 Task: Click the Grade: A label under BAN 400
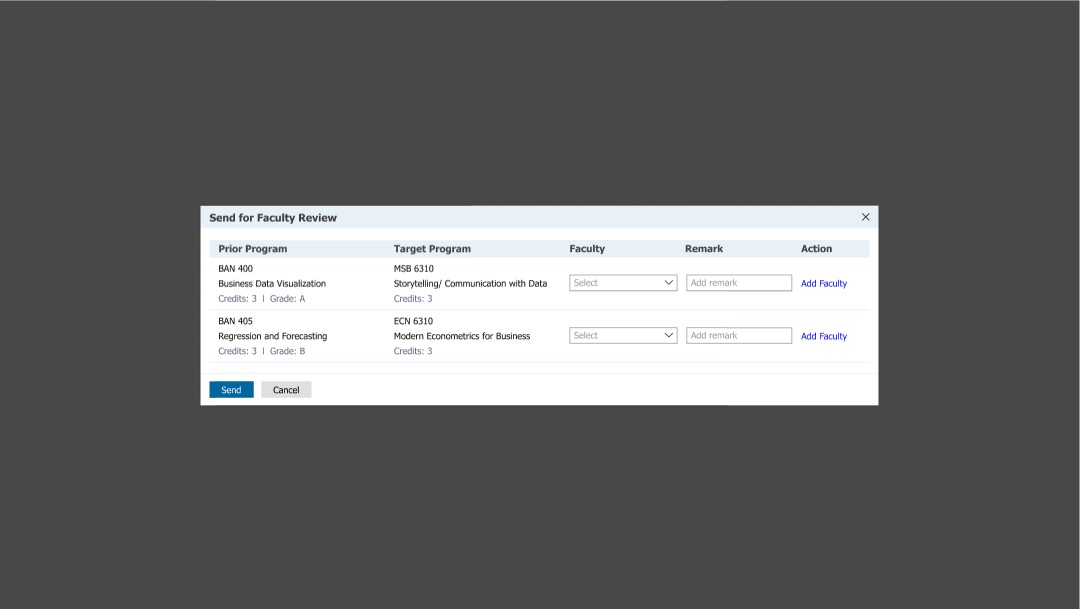coord(287,298)
